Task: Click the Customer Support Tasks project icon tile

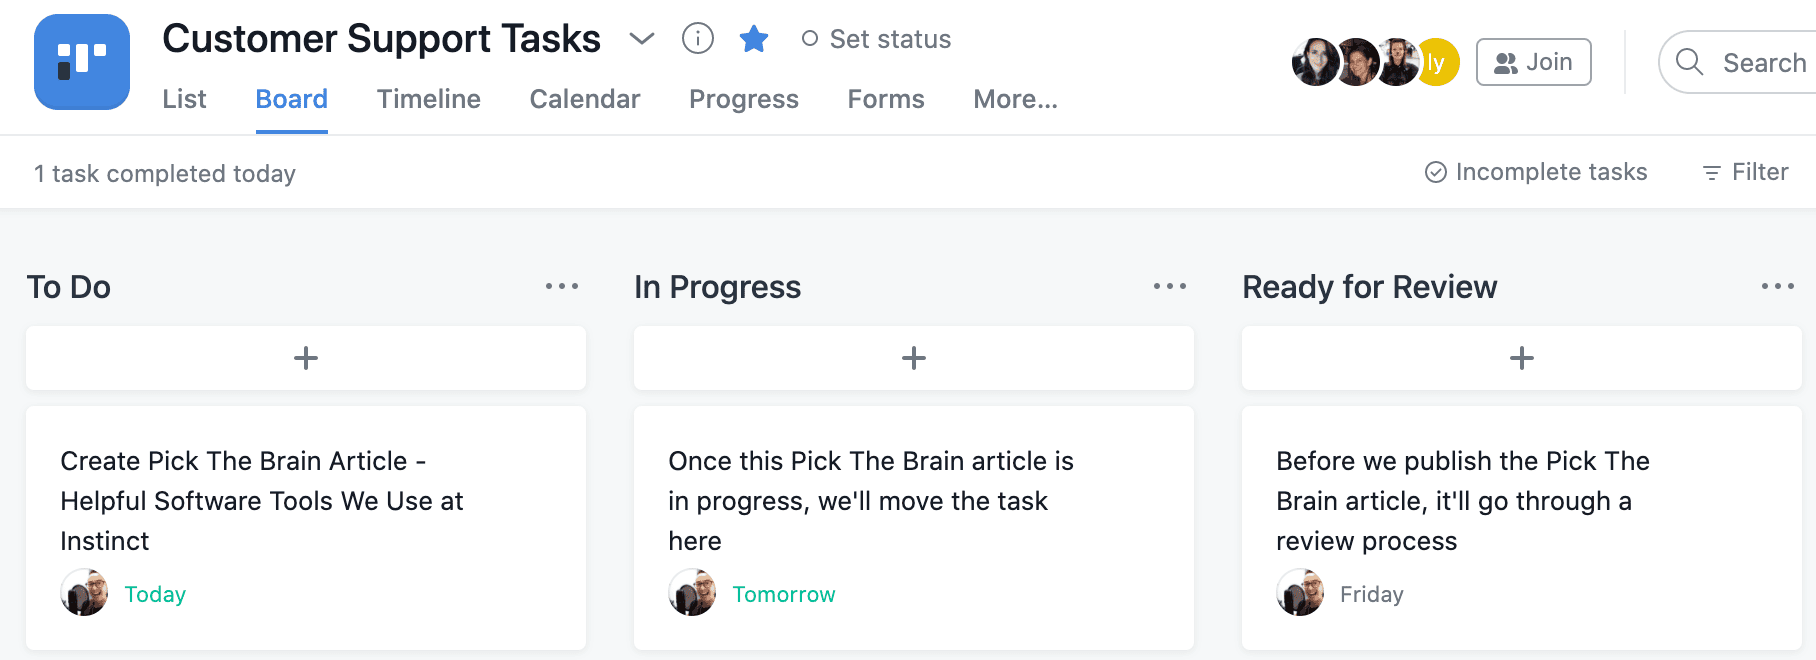Action: tap(81, 61)
